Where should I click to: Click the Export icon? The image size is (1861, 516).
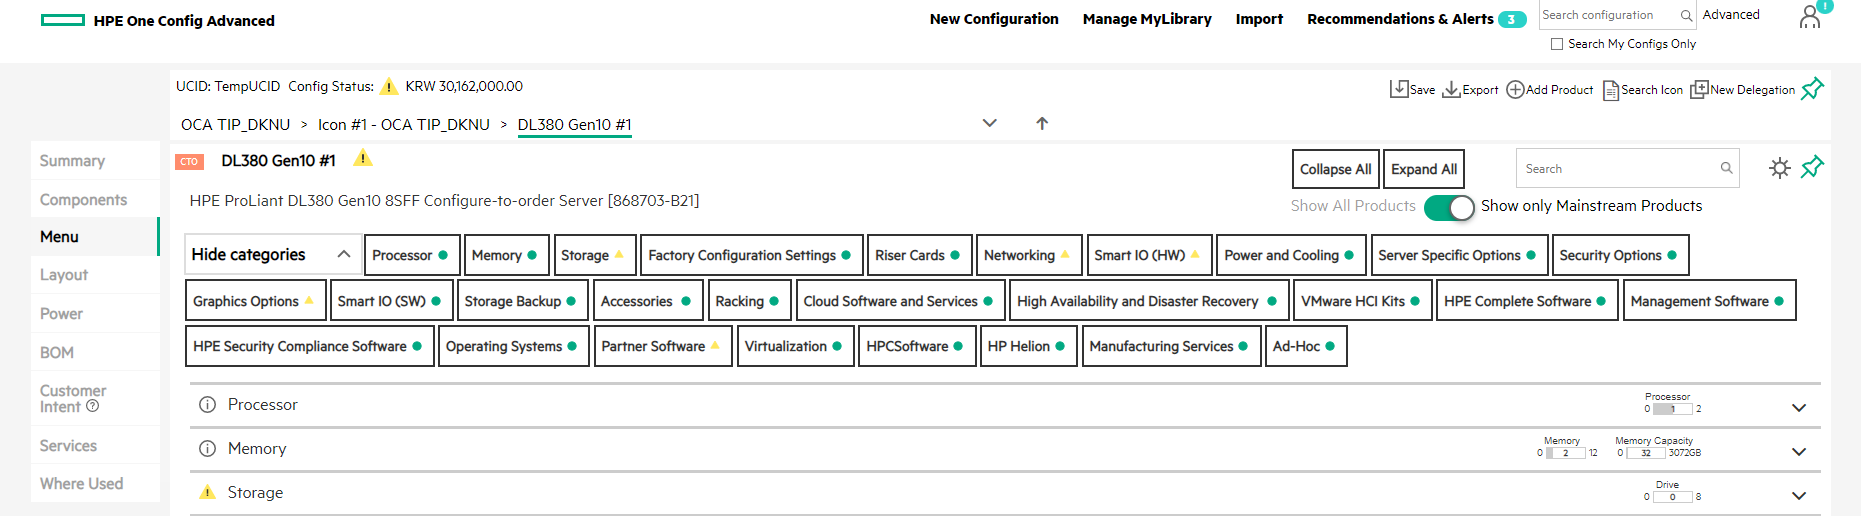click(1451, 89)
